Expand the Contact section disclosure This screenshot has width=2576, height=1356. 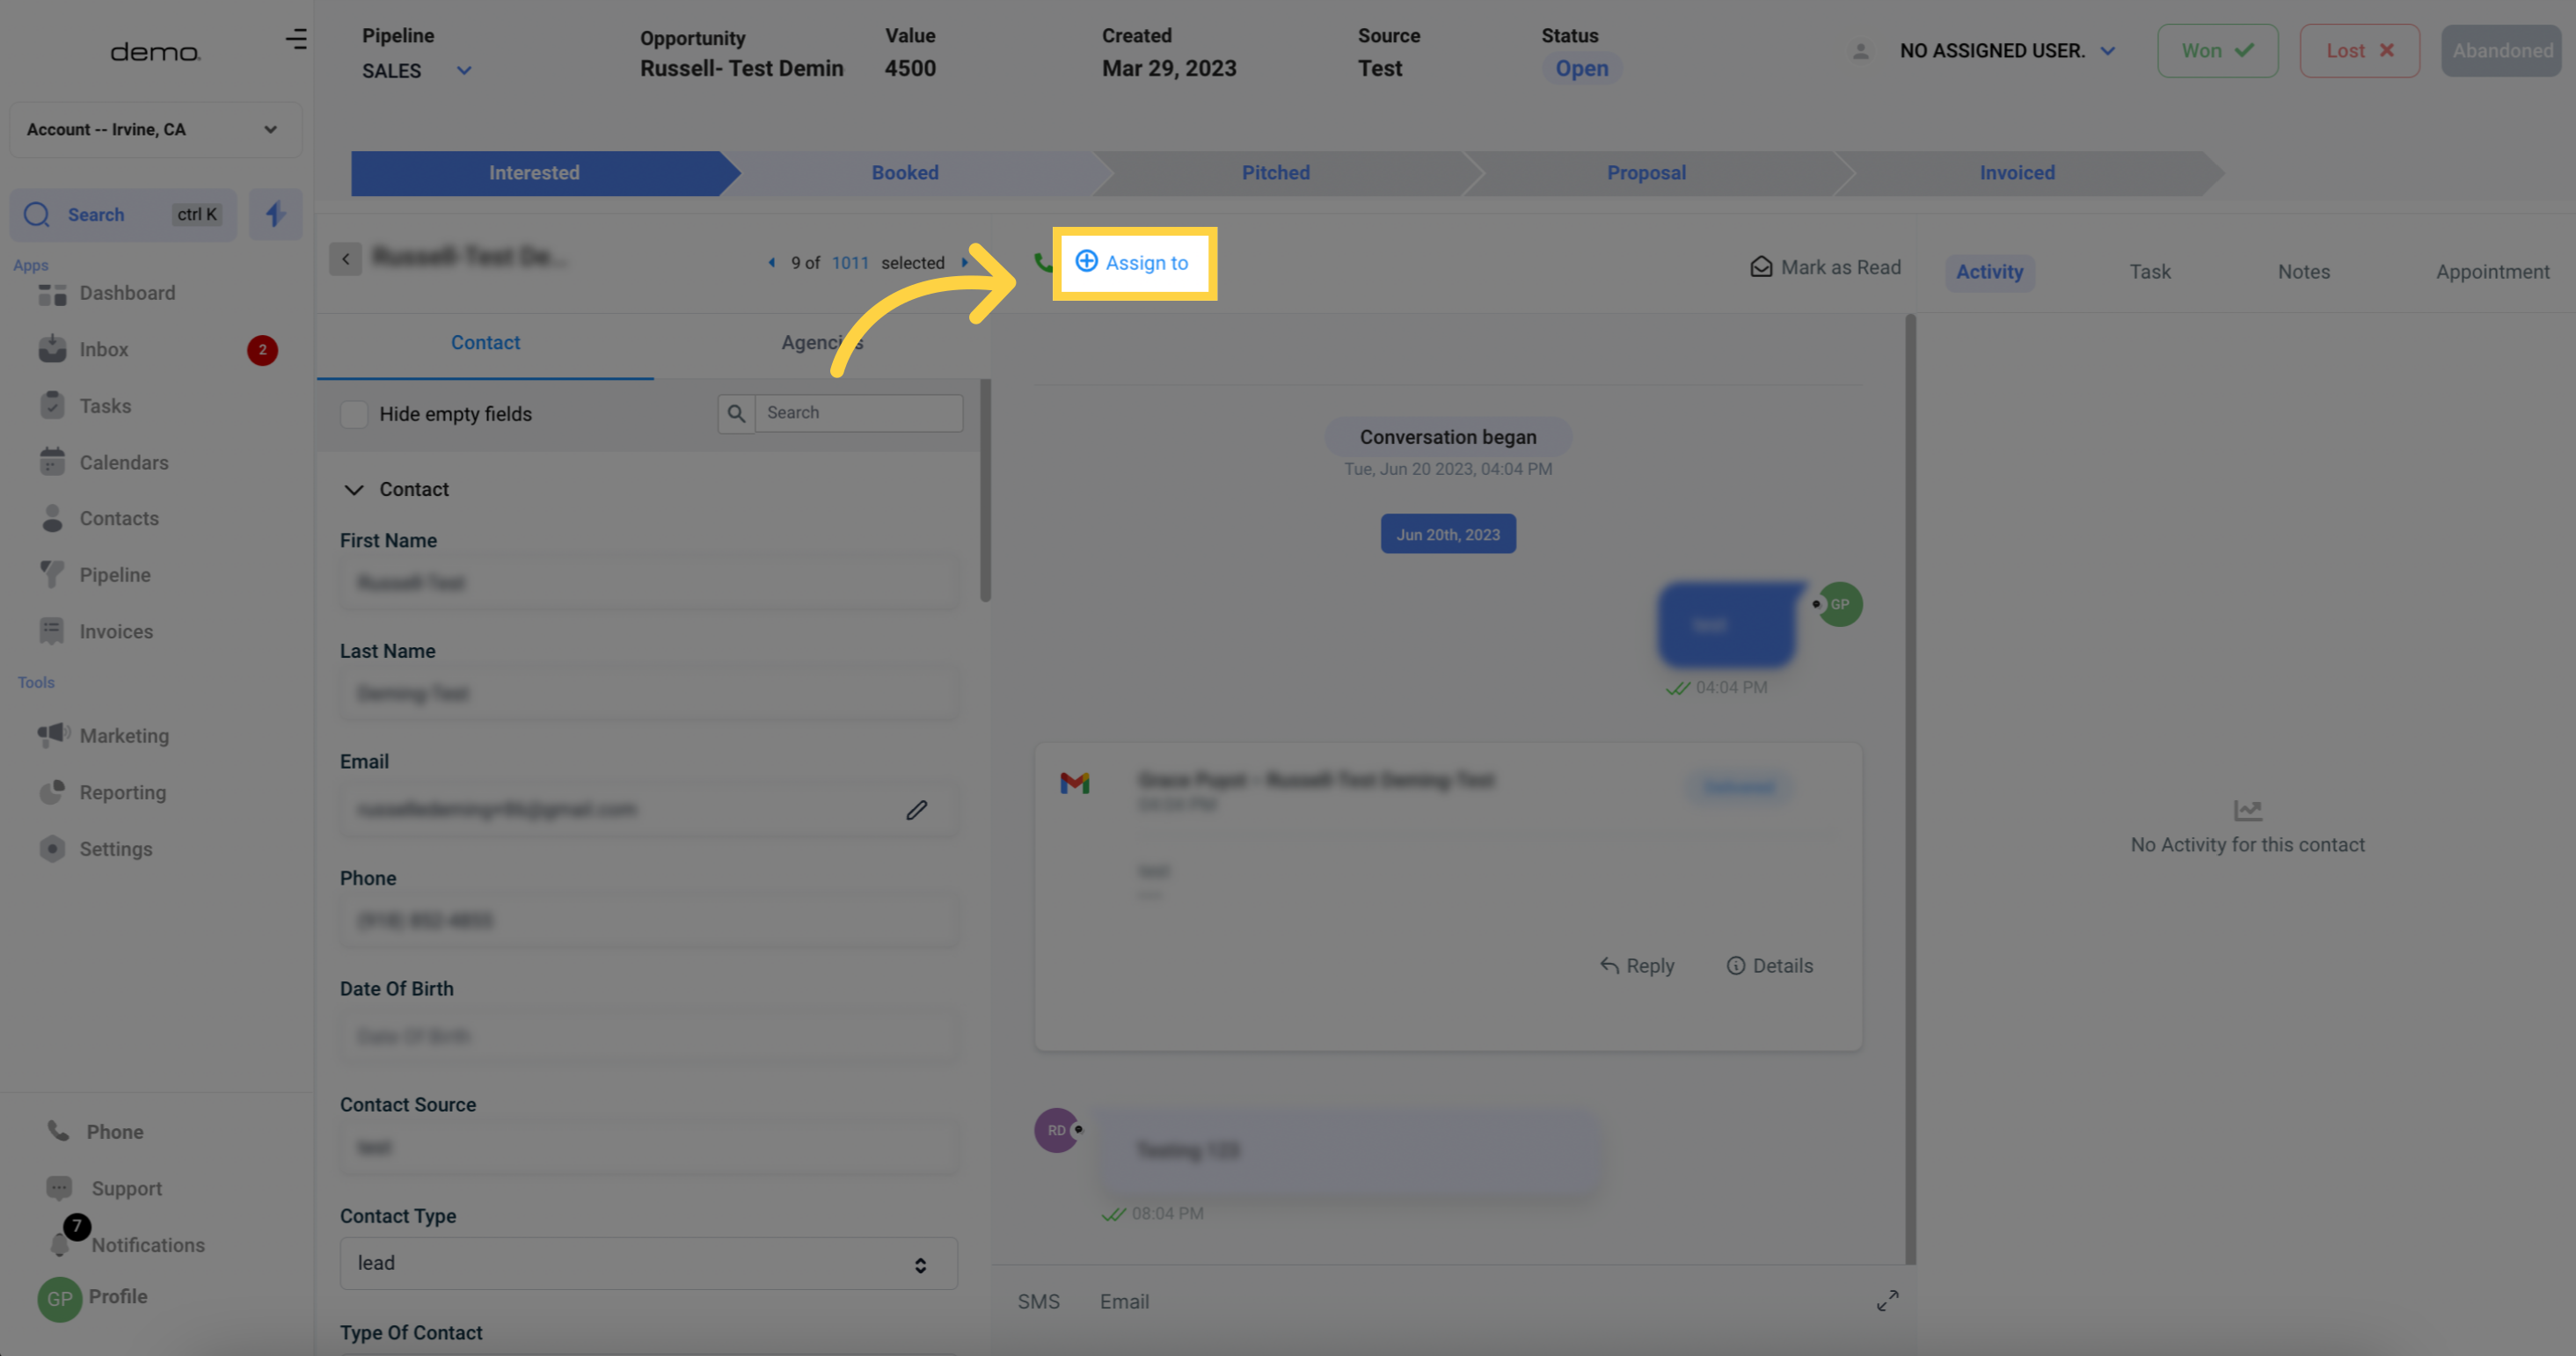(353, 491)
